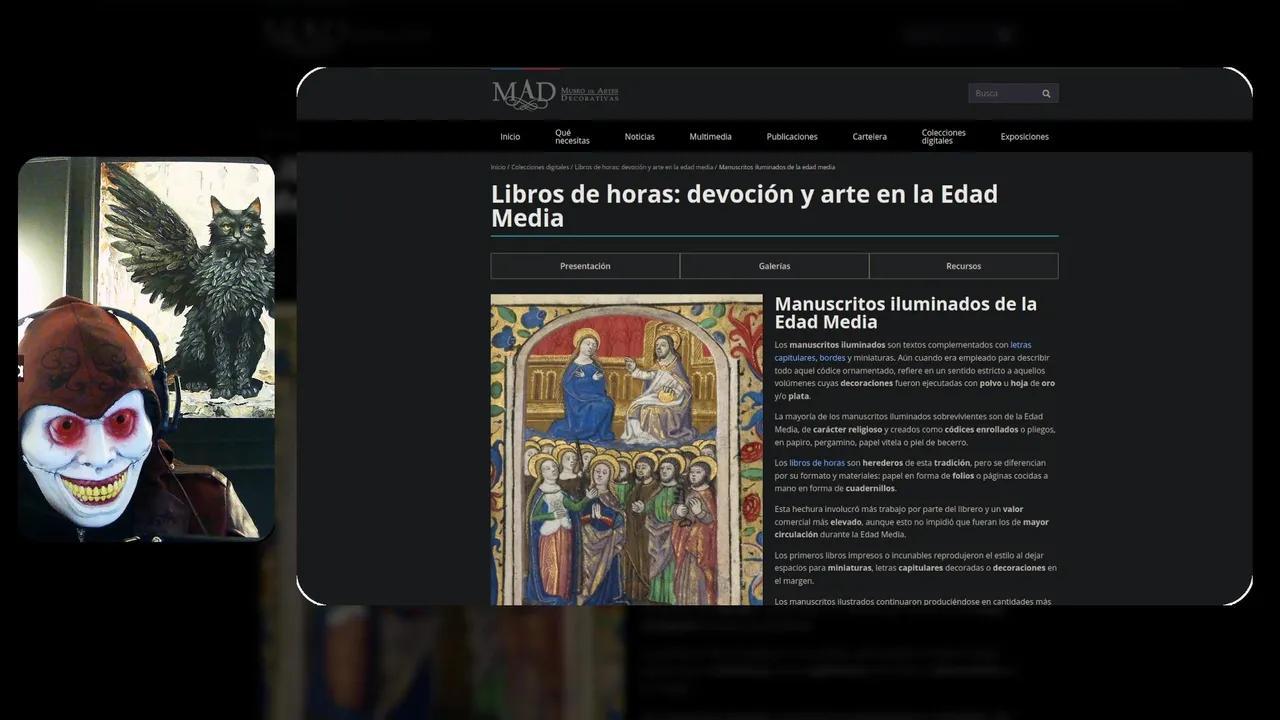Click the illuminated manuscript image
Image resolution: width=1280 pixels, height=720 pixels.
pyautogui.click(x=626, y=449)
